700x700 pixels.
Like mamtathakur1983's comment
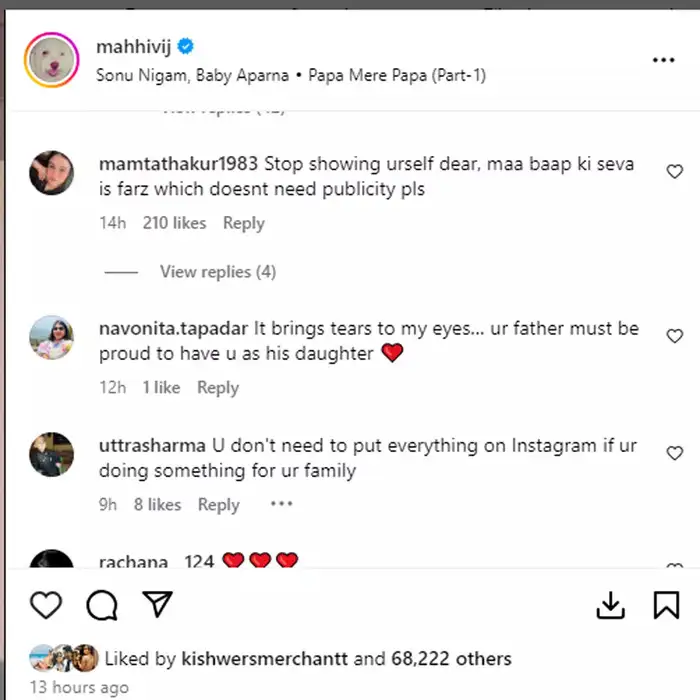[x=675, y=172]
